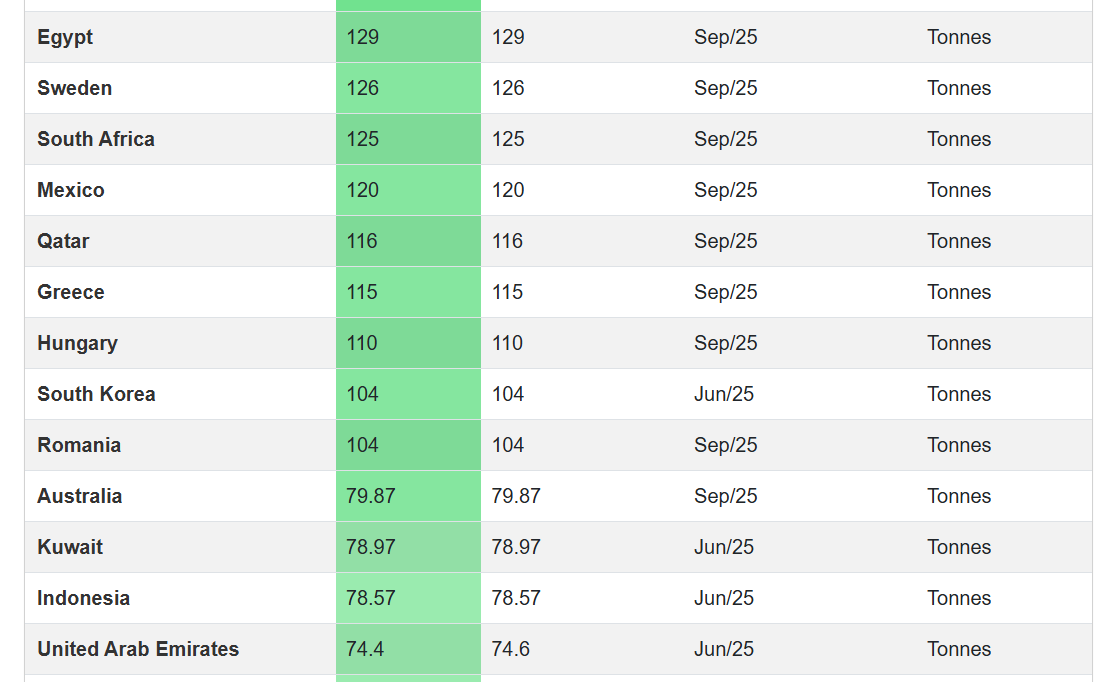This screenshot has height=682, width=1108.
Task: Click the 74.6 value in the table
Action: (510, 649)
